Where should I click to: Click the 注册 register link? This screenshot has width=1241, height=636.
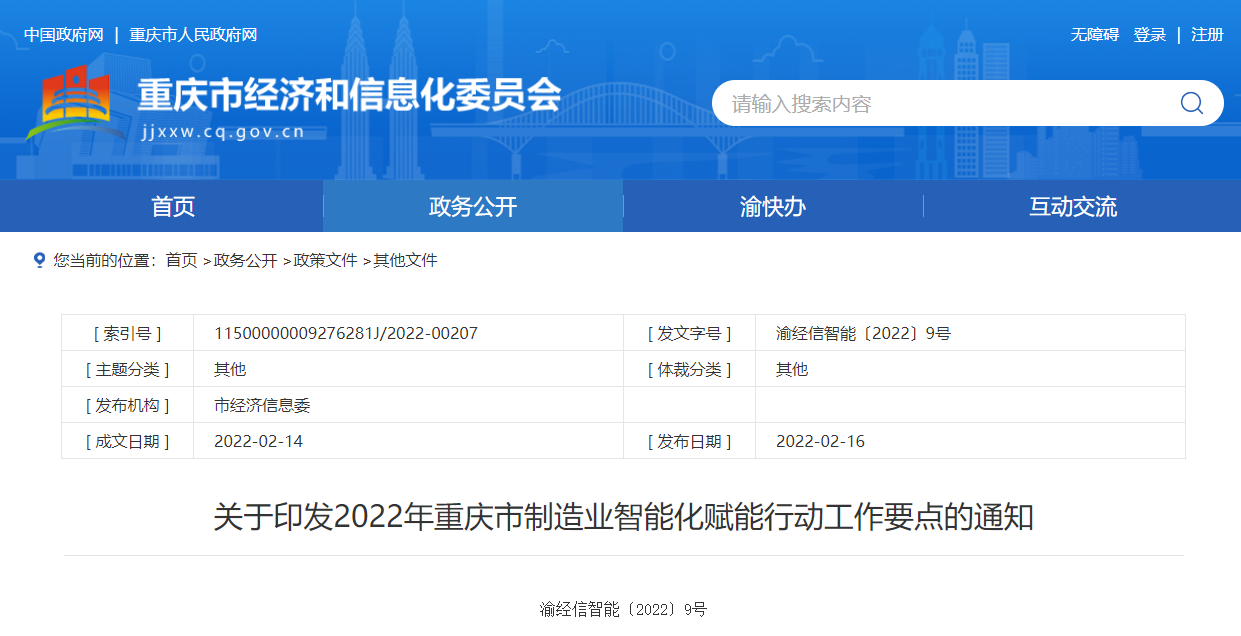[1207, 35]
